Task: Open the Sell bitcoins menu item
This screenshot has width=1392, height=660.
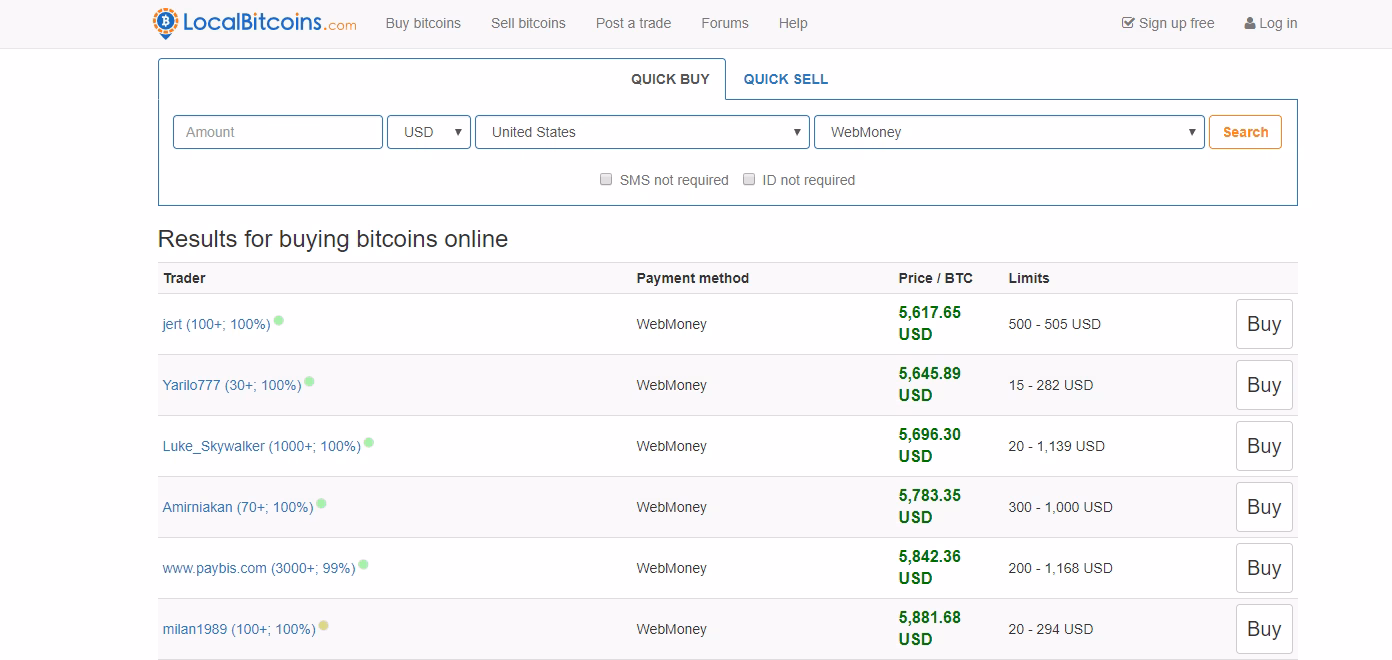Action: point(528,23)
